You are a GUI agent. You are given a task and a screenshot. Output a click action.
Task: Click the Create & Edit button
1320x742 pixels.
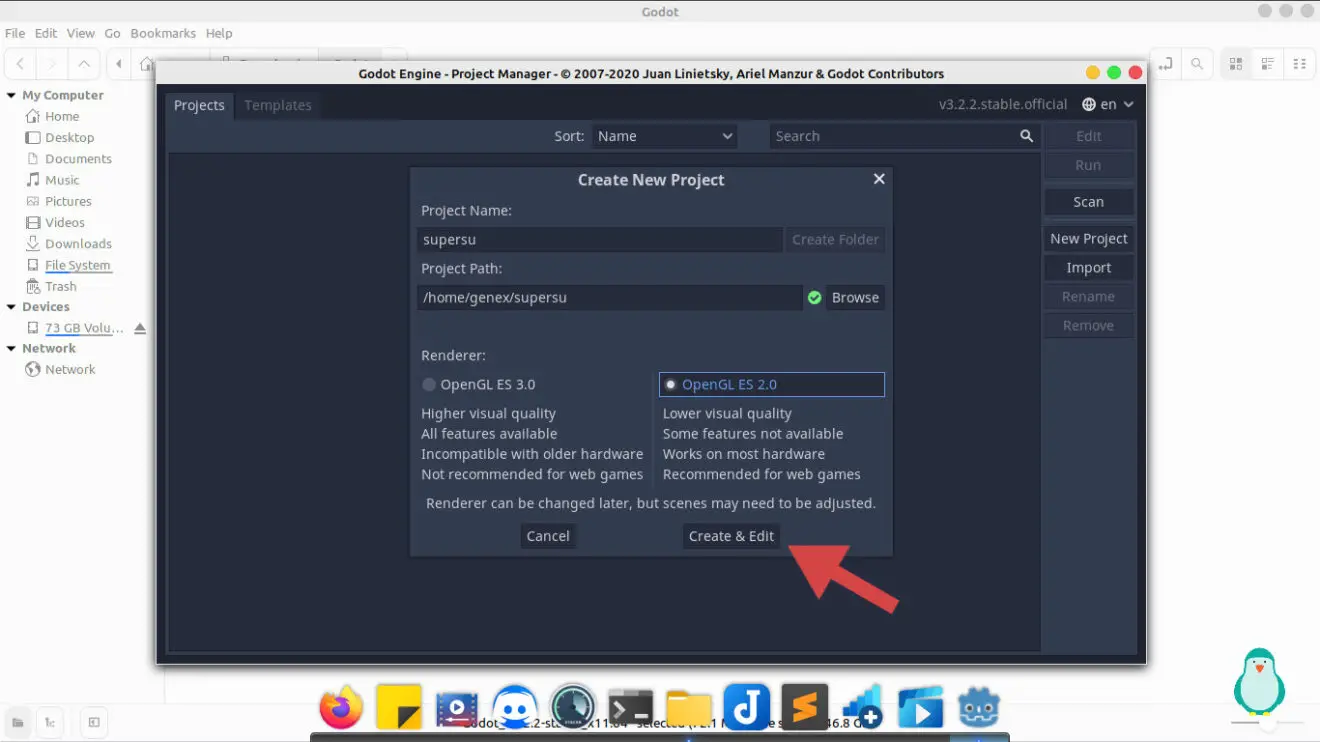pyautogui.click(x=731, y=536)
